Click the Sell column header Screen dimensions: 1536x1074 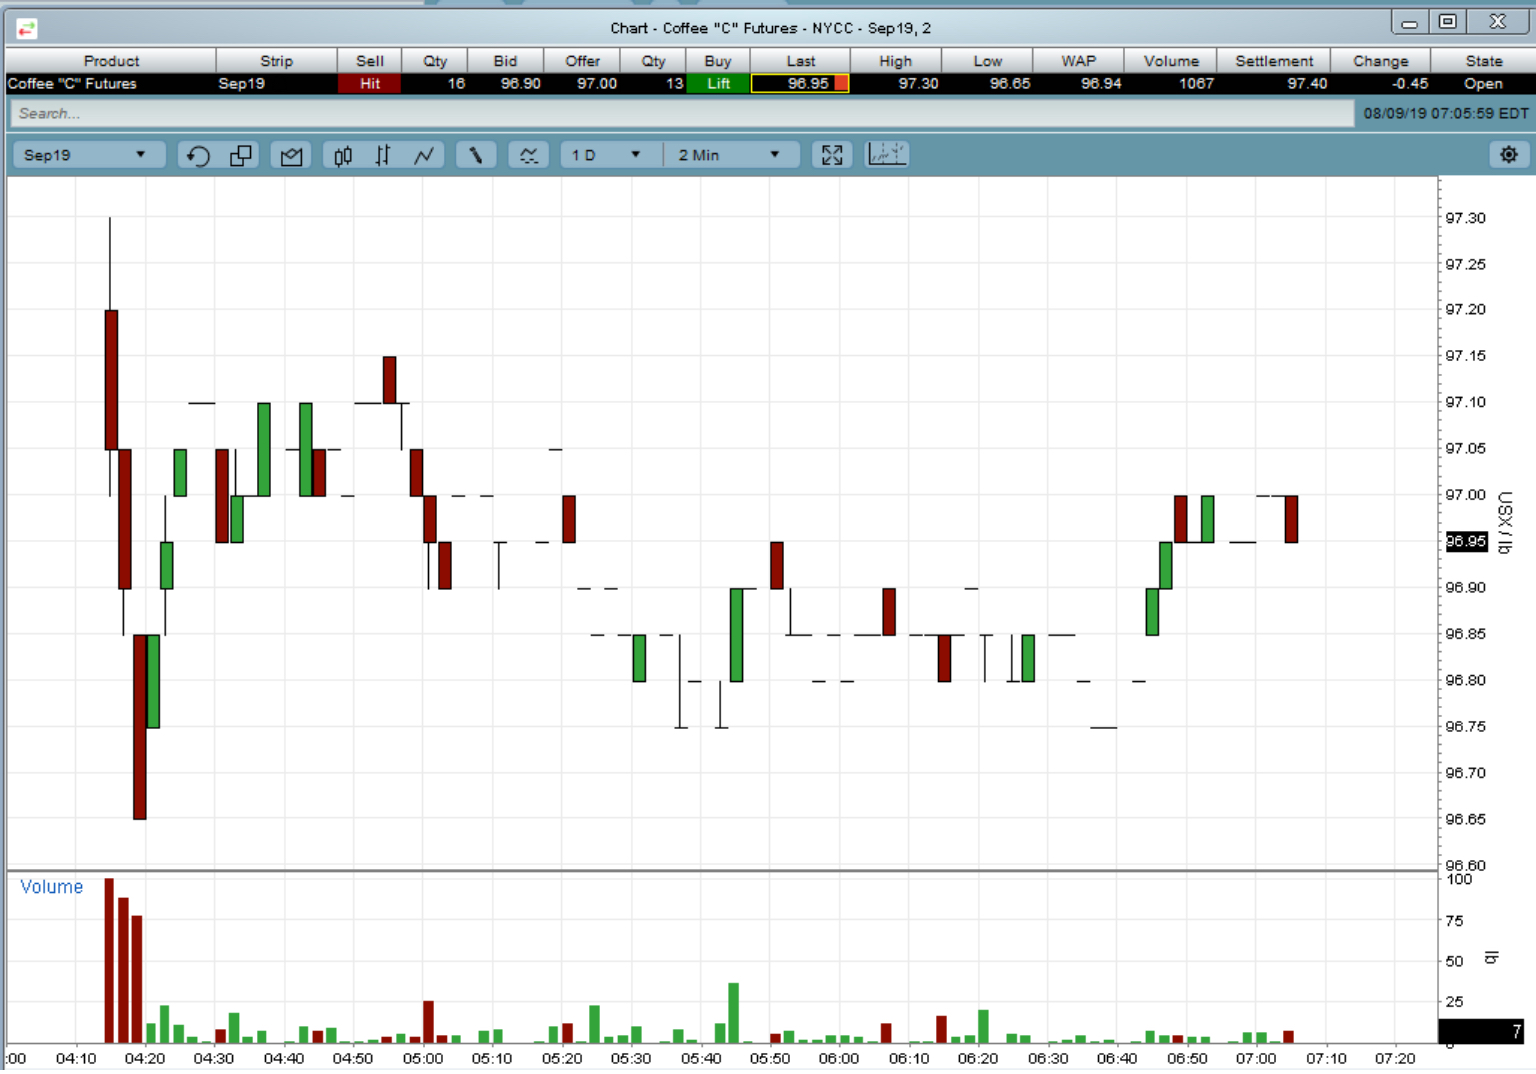pos(370,61)
